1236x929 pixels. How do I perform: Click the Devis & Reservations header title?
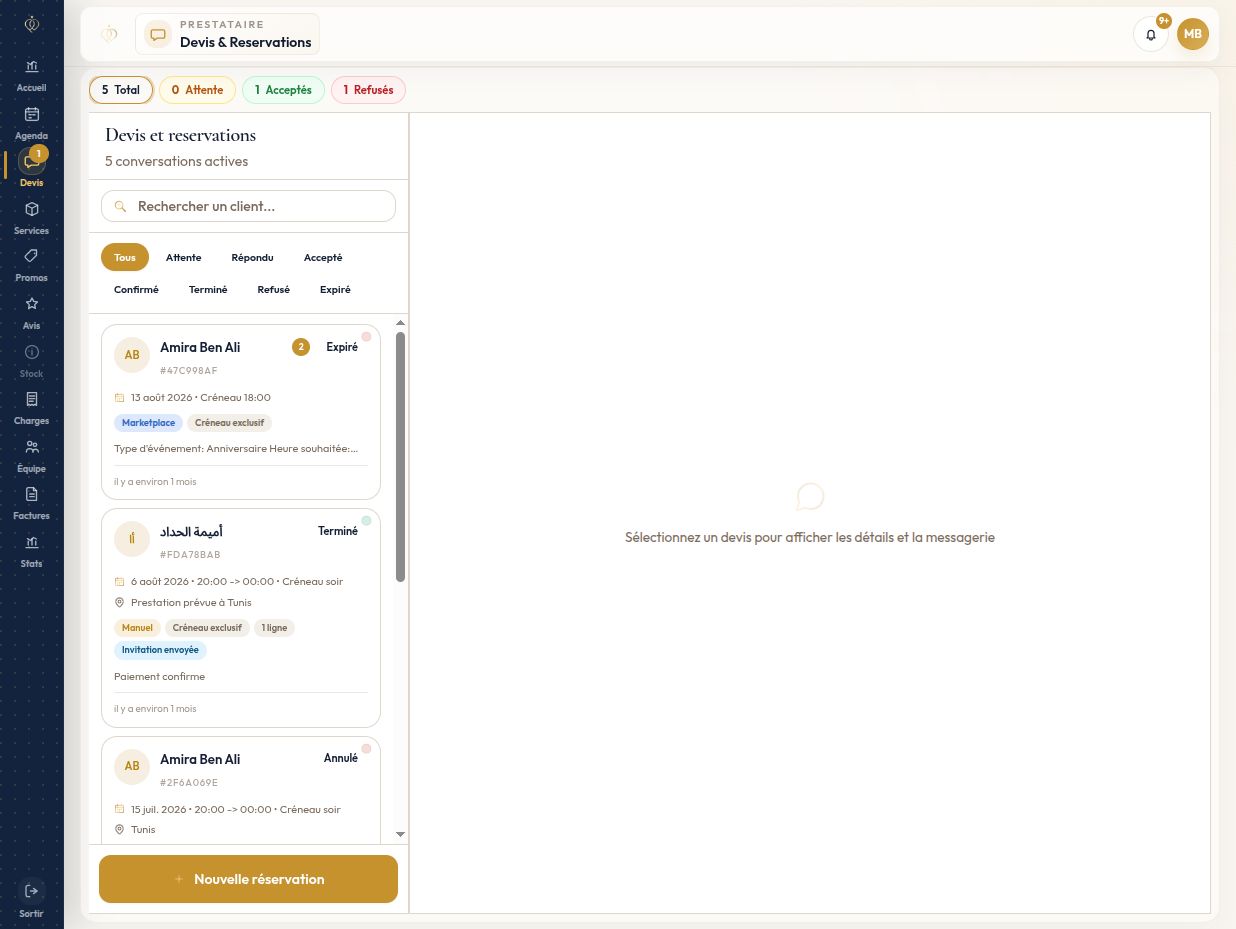[x=246, y=42]
